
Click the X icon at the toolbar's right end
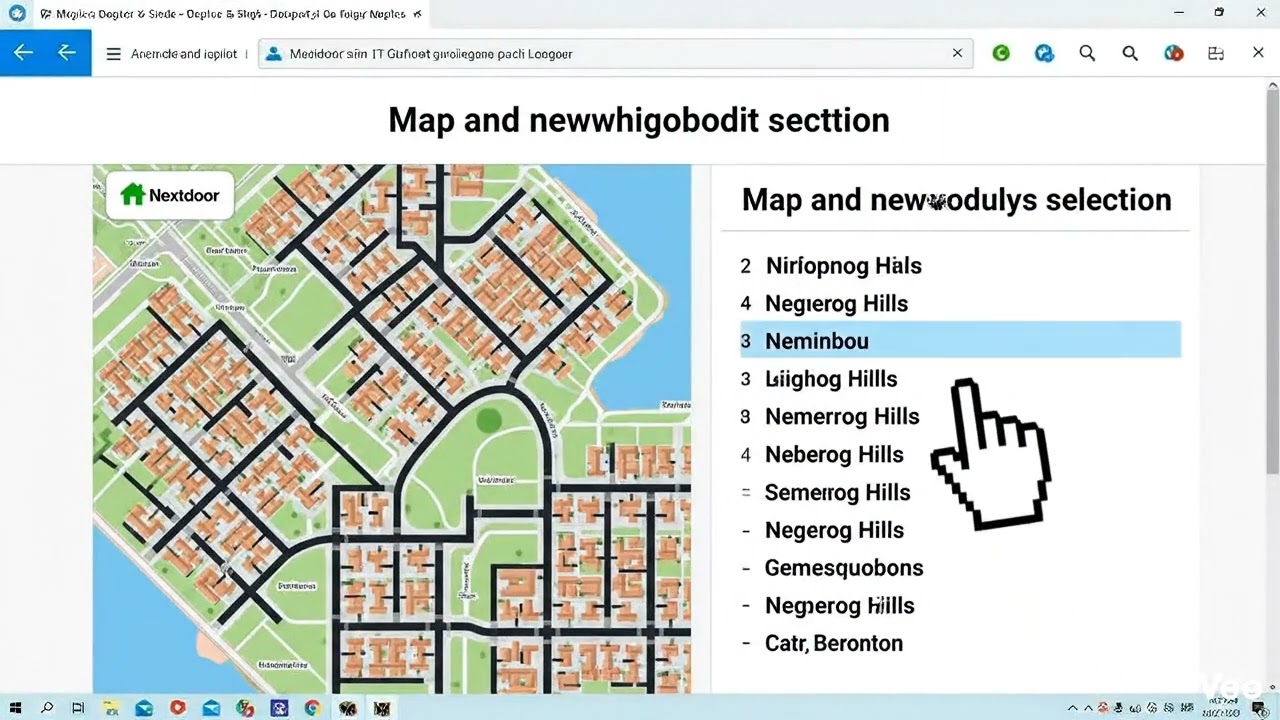point(1258,53)
